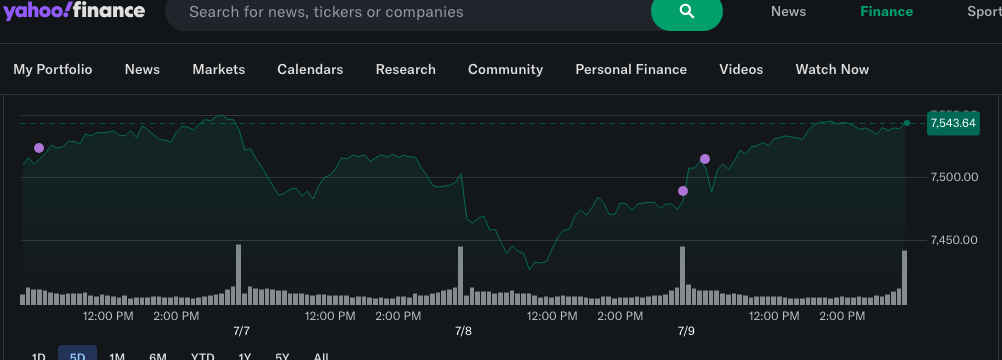This screenshot has width=1002, height=360.
Task: Open the Calendars menu
Action: [x=310, y=69]
